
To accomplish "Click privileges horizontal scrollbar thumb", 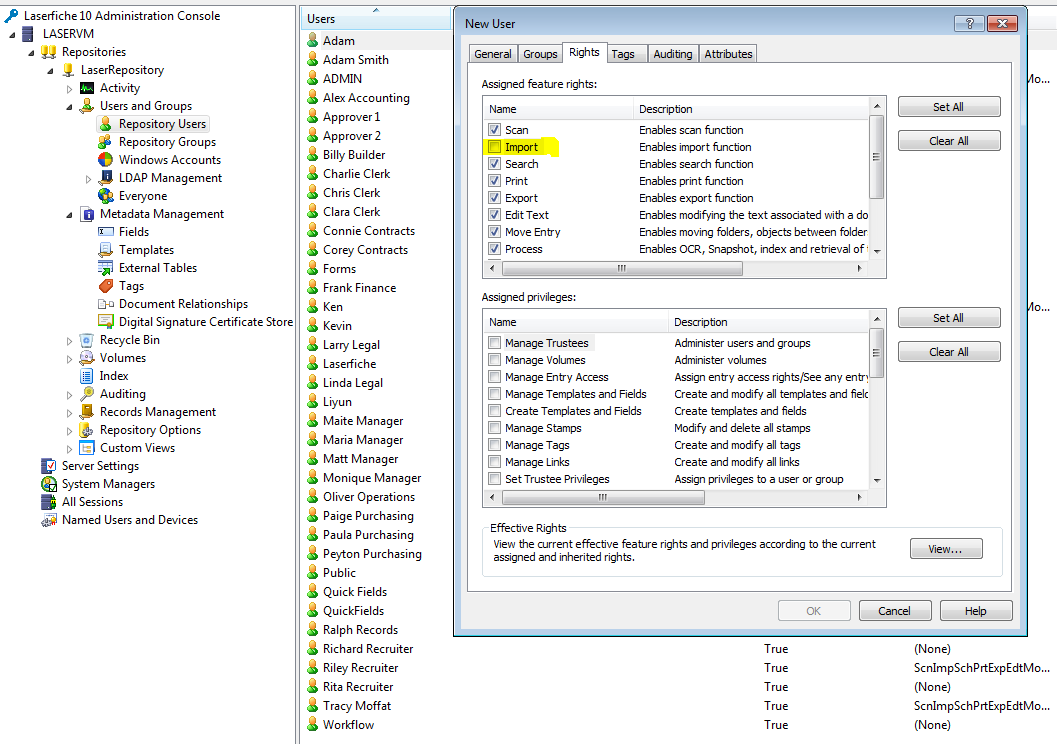I will (x=603, y=497).
